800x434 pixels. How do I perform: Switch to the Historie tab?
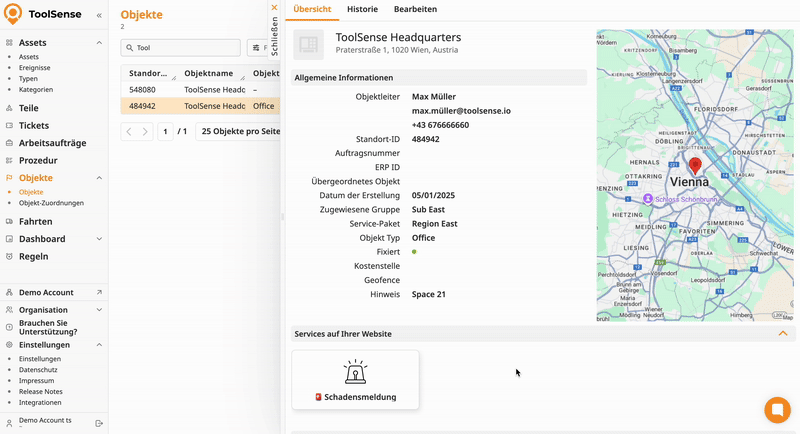(x=362, y=9)
